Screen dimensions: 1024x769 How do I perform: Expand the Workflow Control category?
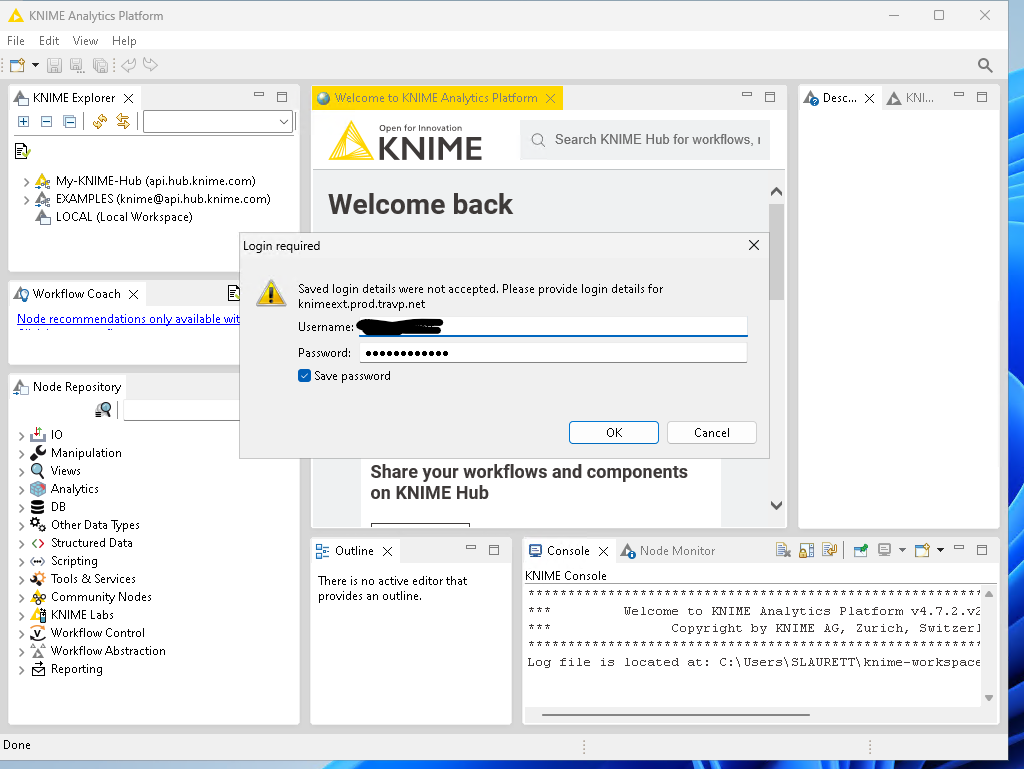click(x=22, y=634)
